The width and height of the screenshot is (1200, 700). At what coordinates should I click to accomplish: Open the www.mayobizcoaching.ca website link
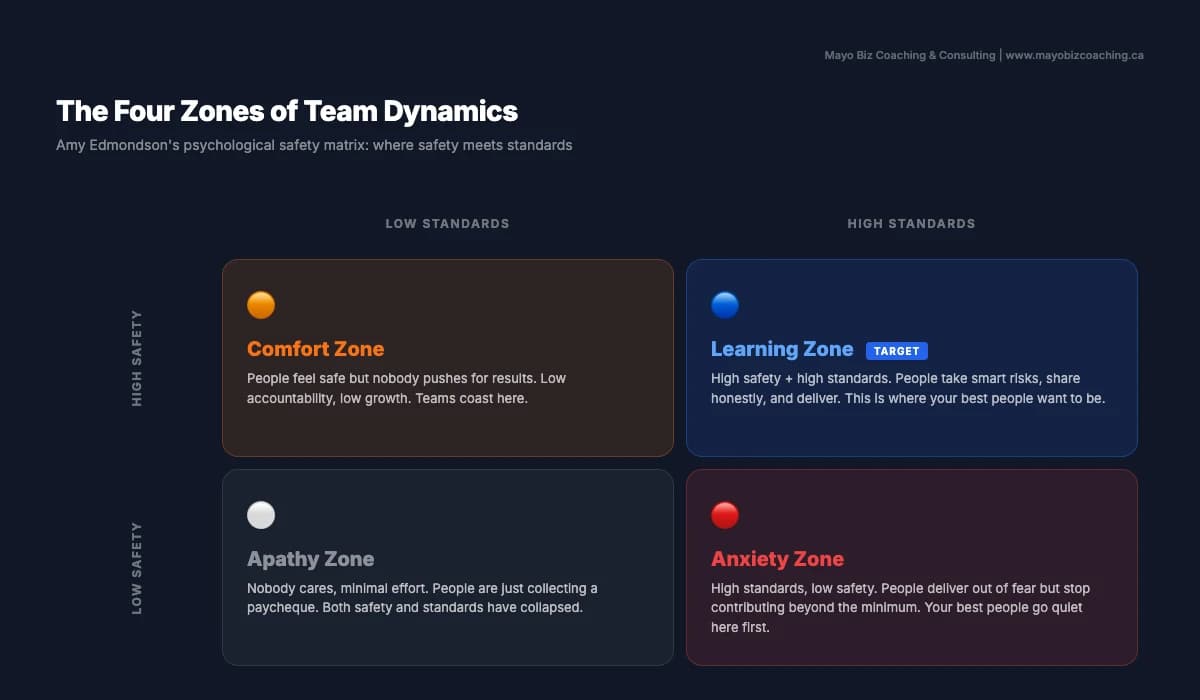(1074, 55)
